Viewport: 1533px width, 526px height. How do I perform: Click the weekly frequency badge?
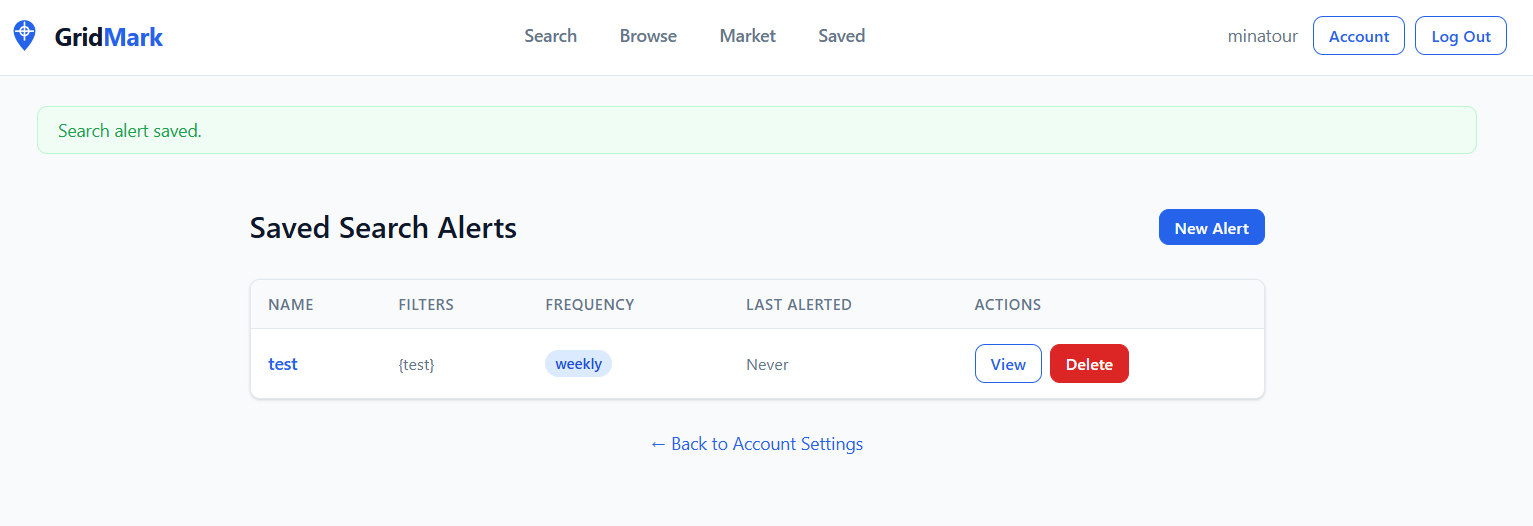click(578, 364)
